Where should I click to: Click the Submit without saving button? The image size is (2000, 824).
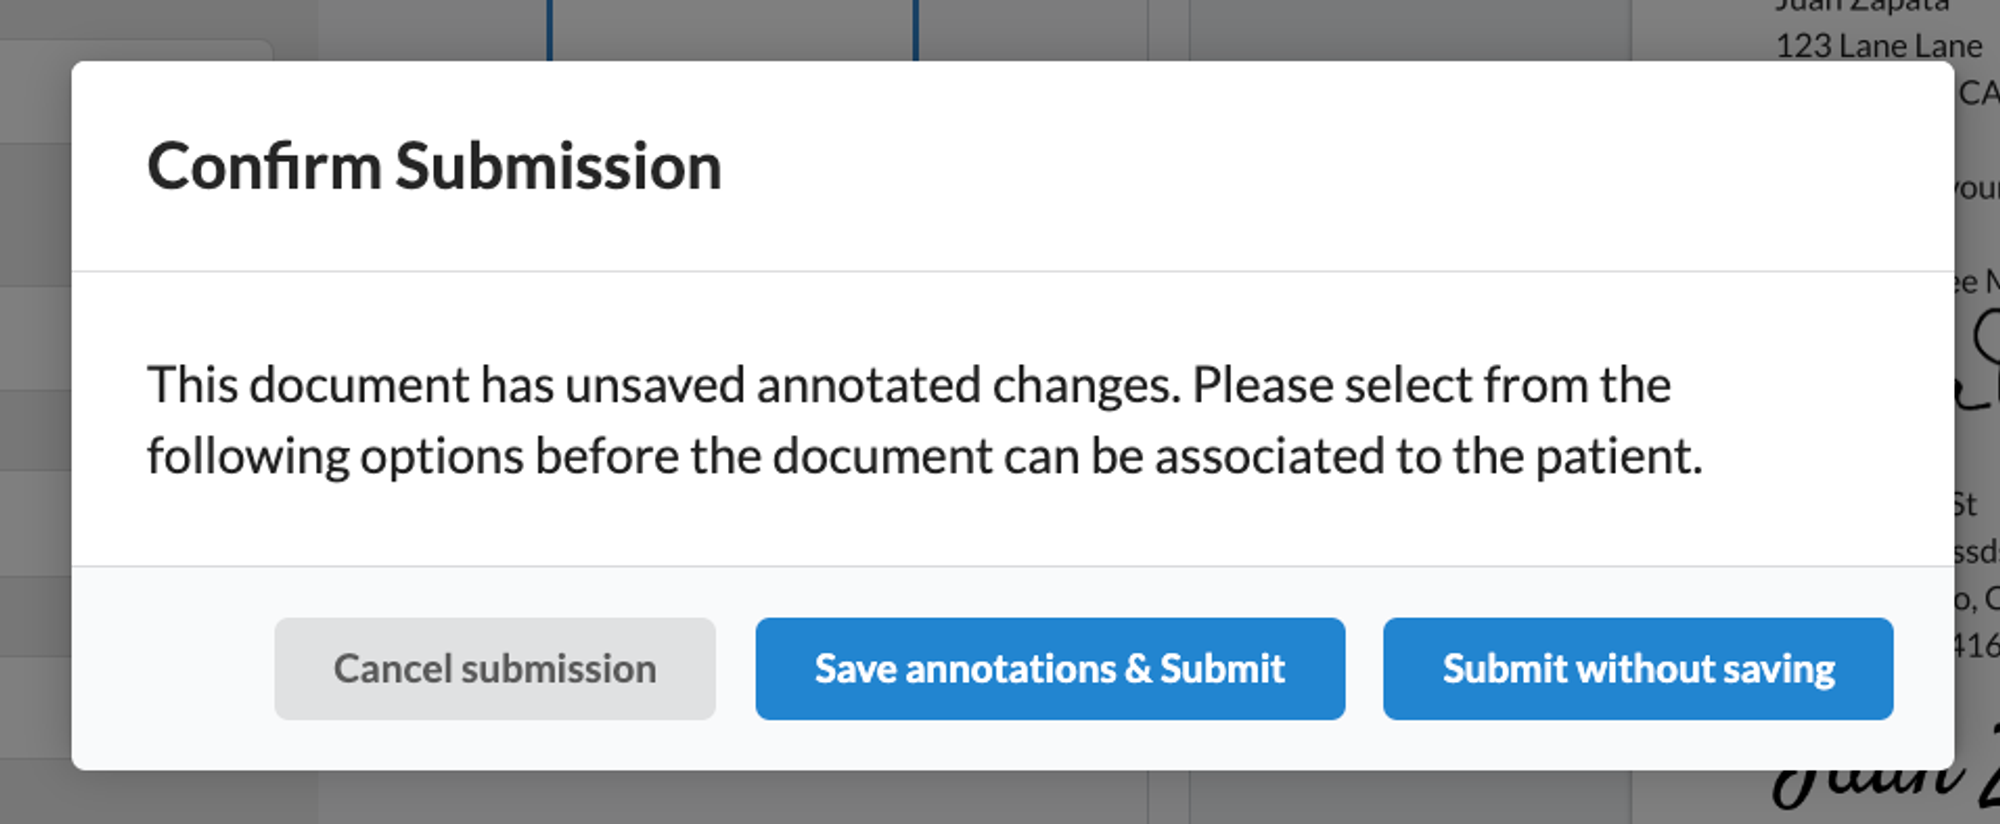1638,668
